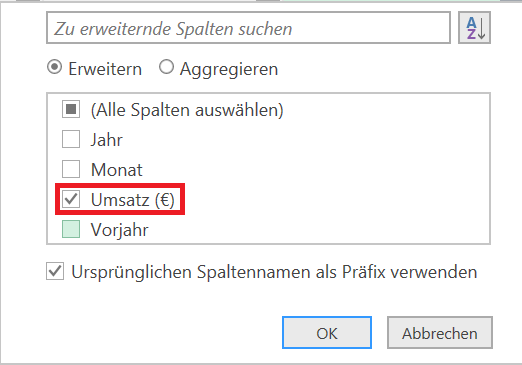Click the '(Alle Spalten auswählen)' label text
This screenshot has width=522, height=365.
(187, 110)
